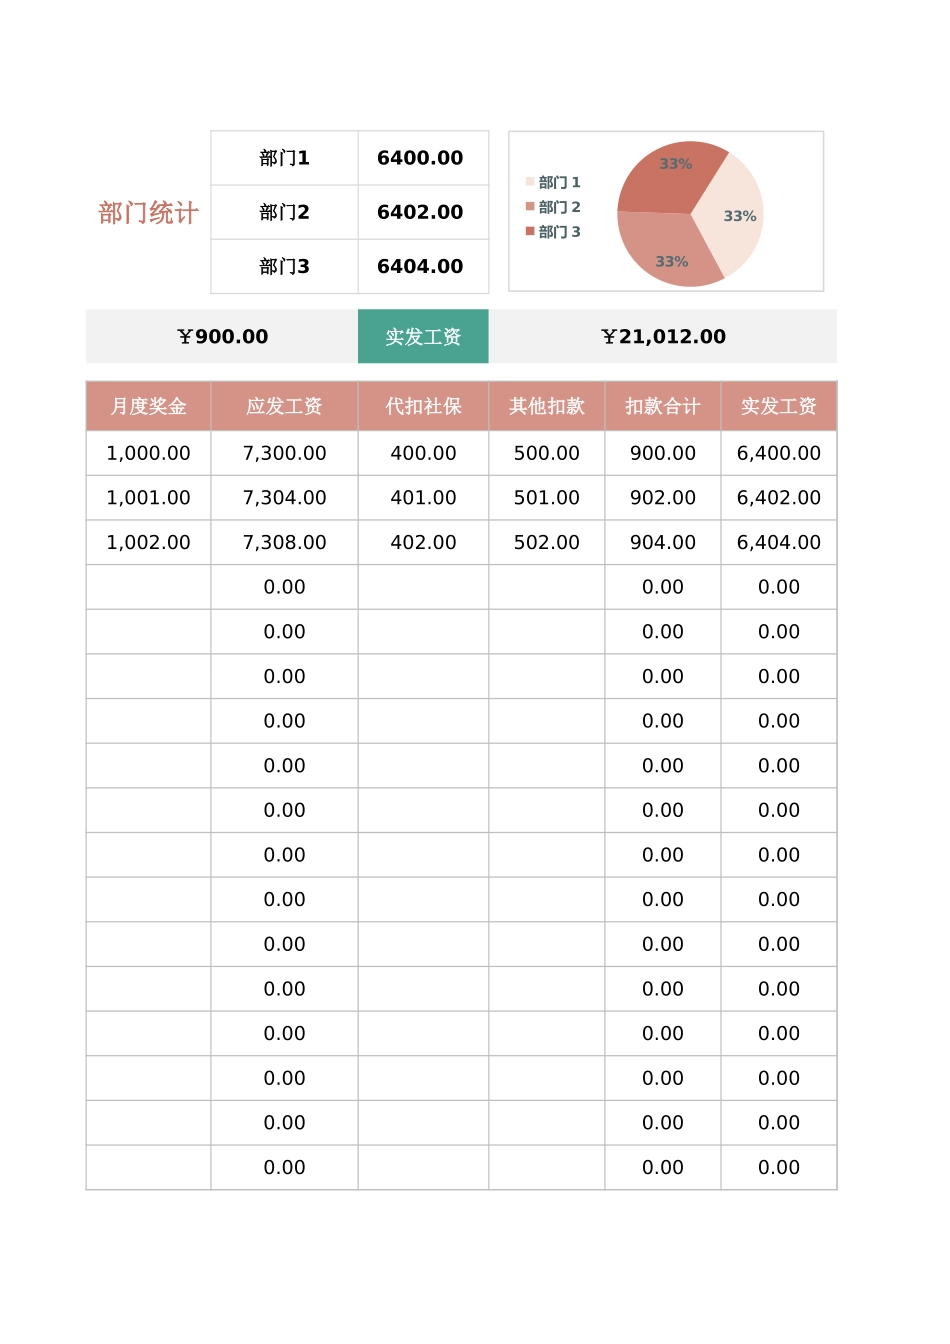The image size is (950, 1344).
Task: Click the 其他扣款 column header
Action: coord(546,406)
